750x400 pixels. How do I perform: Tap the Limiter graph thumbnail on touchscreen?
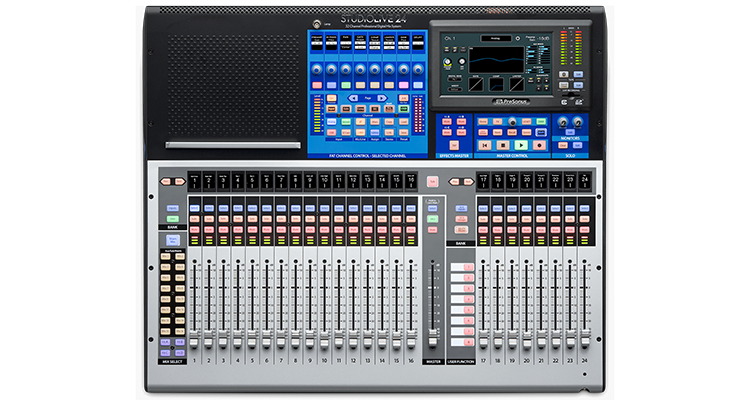point(517,84)
